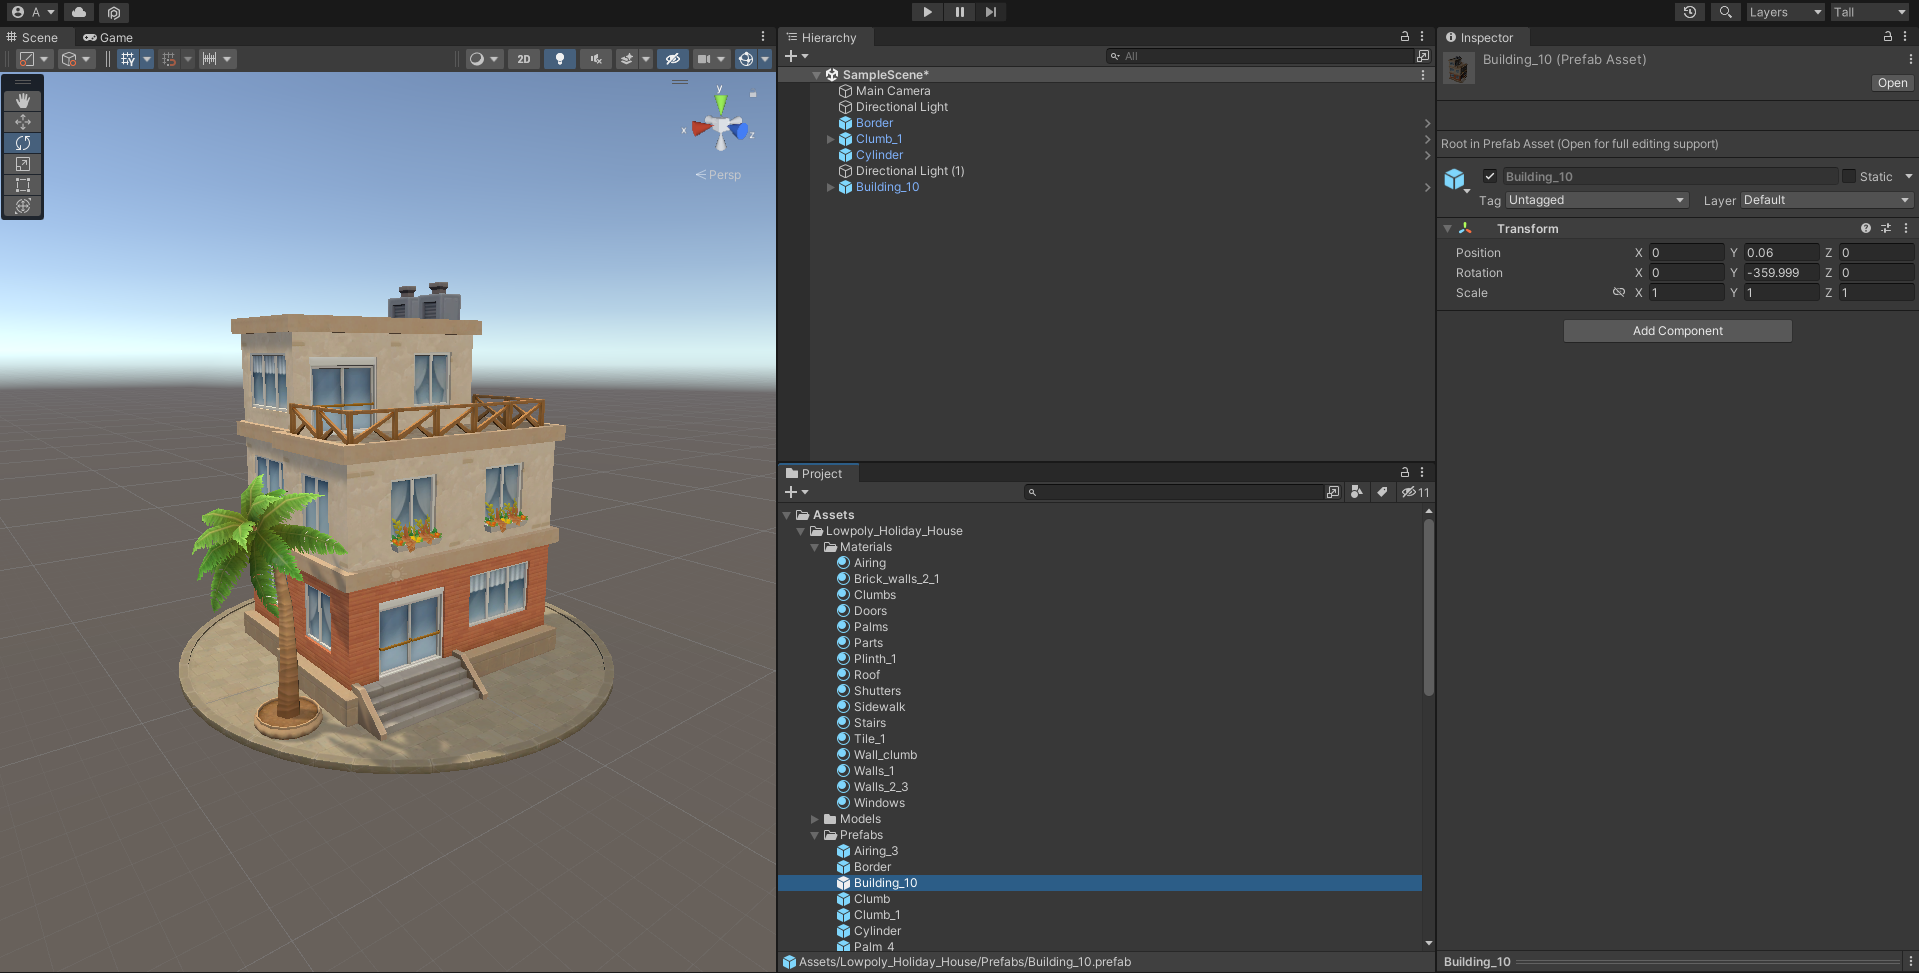Select the Scale tool

coord(23,164)
